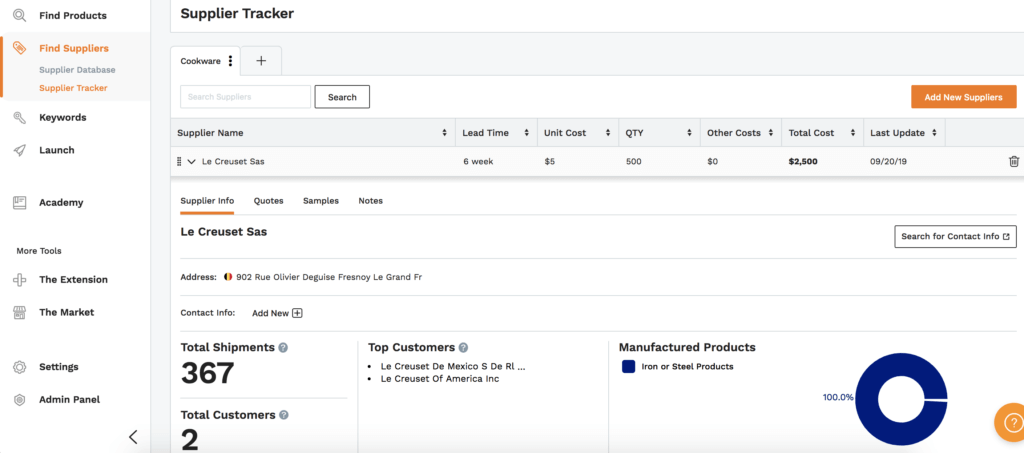
Task: Click the Iron or Steel Products color swatch
Action: (628, 367)
